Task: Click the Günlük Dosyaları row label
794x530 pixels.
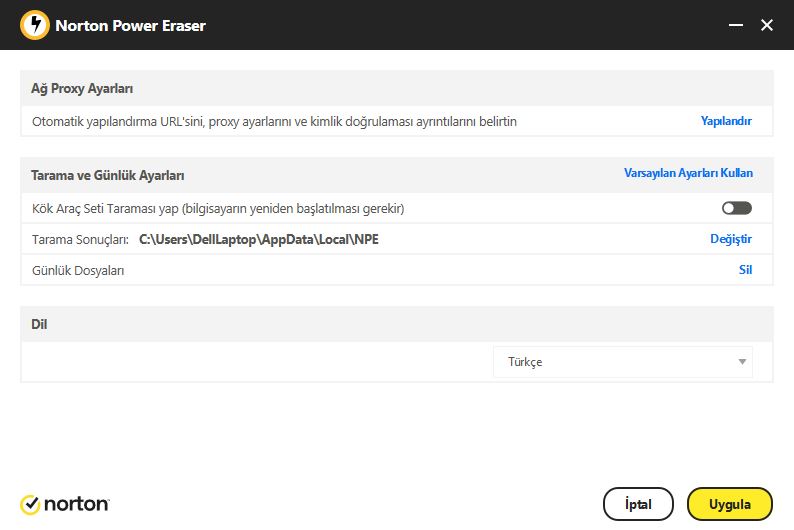Action: coord(78,271)
